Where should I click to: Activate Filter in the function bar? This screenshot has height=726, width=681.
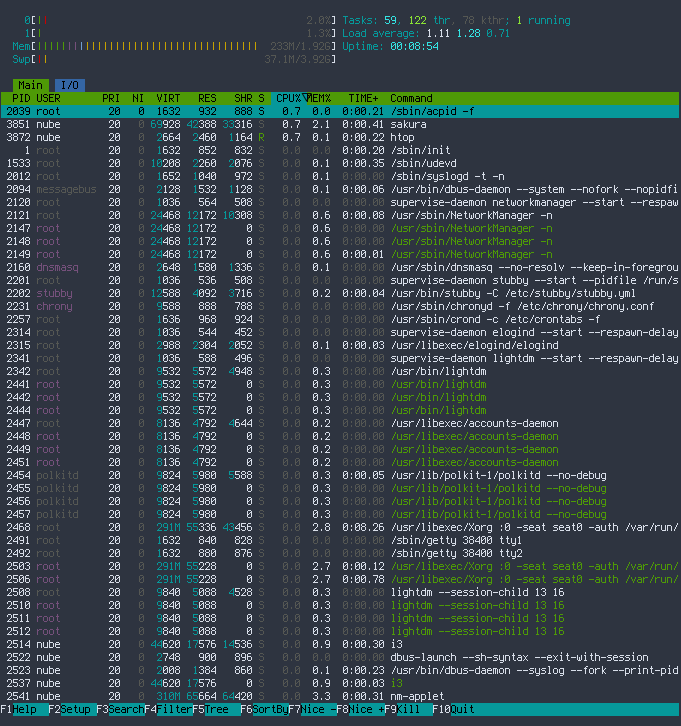click(x=169, y=709)
